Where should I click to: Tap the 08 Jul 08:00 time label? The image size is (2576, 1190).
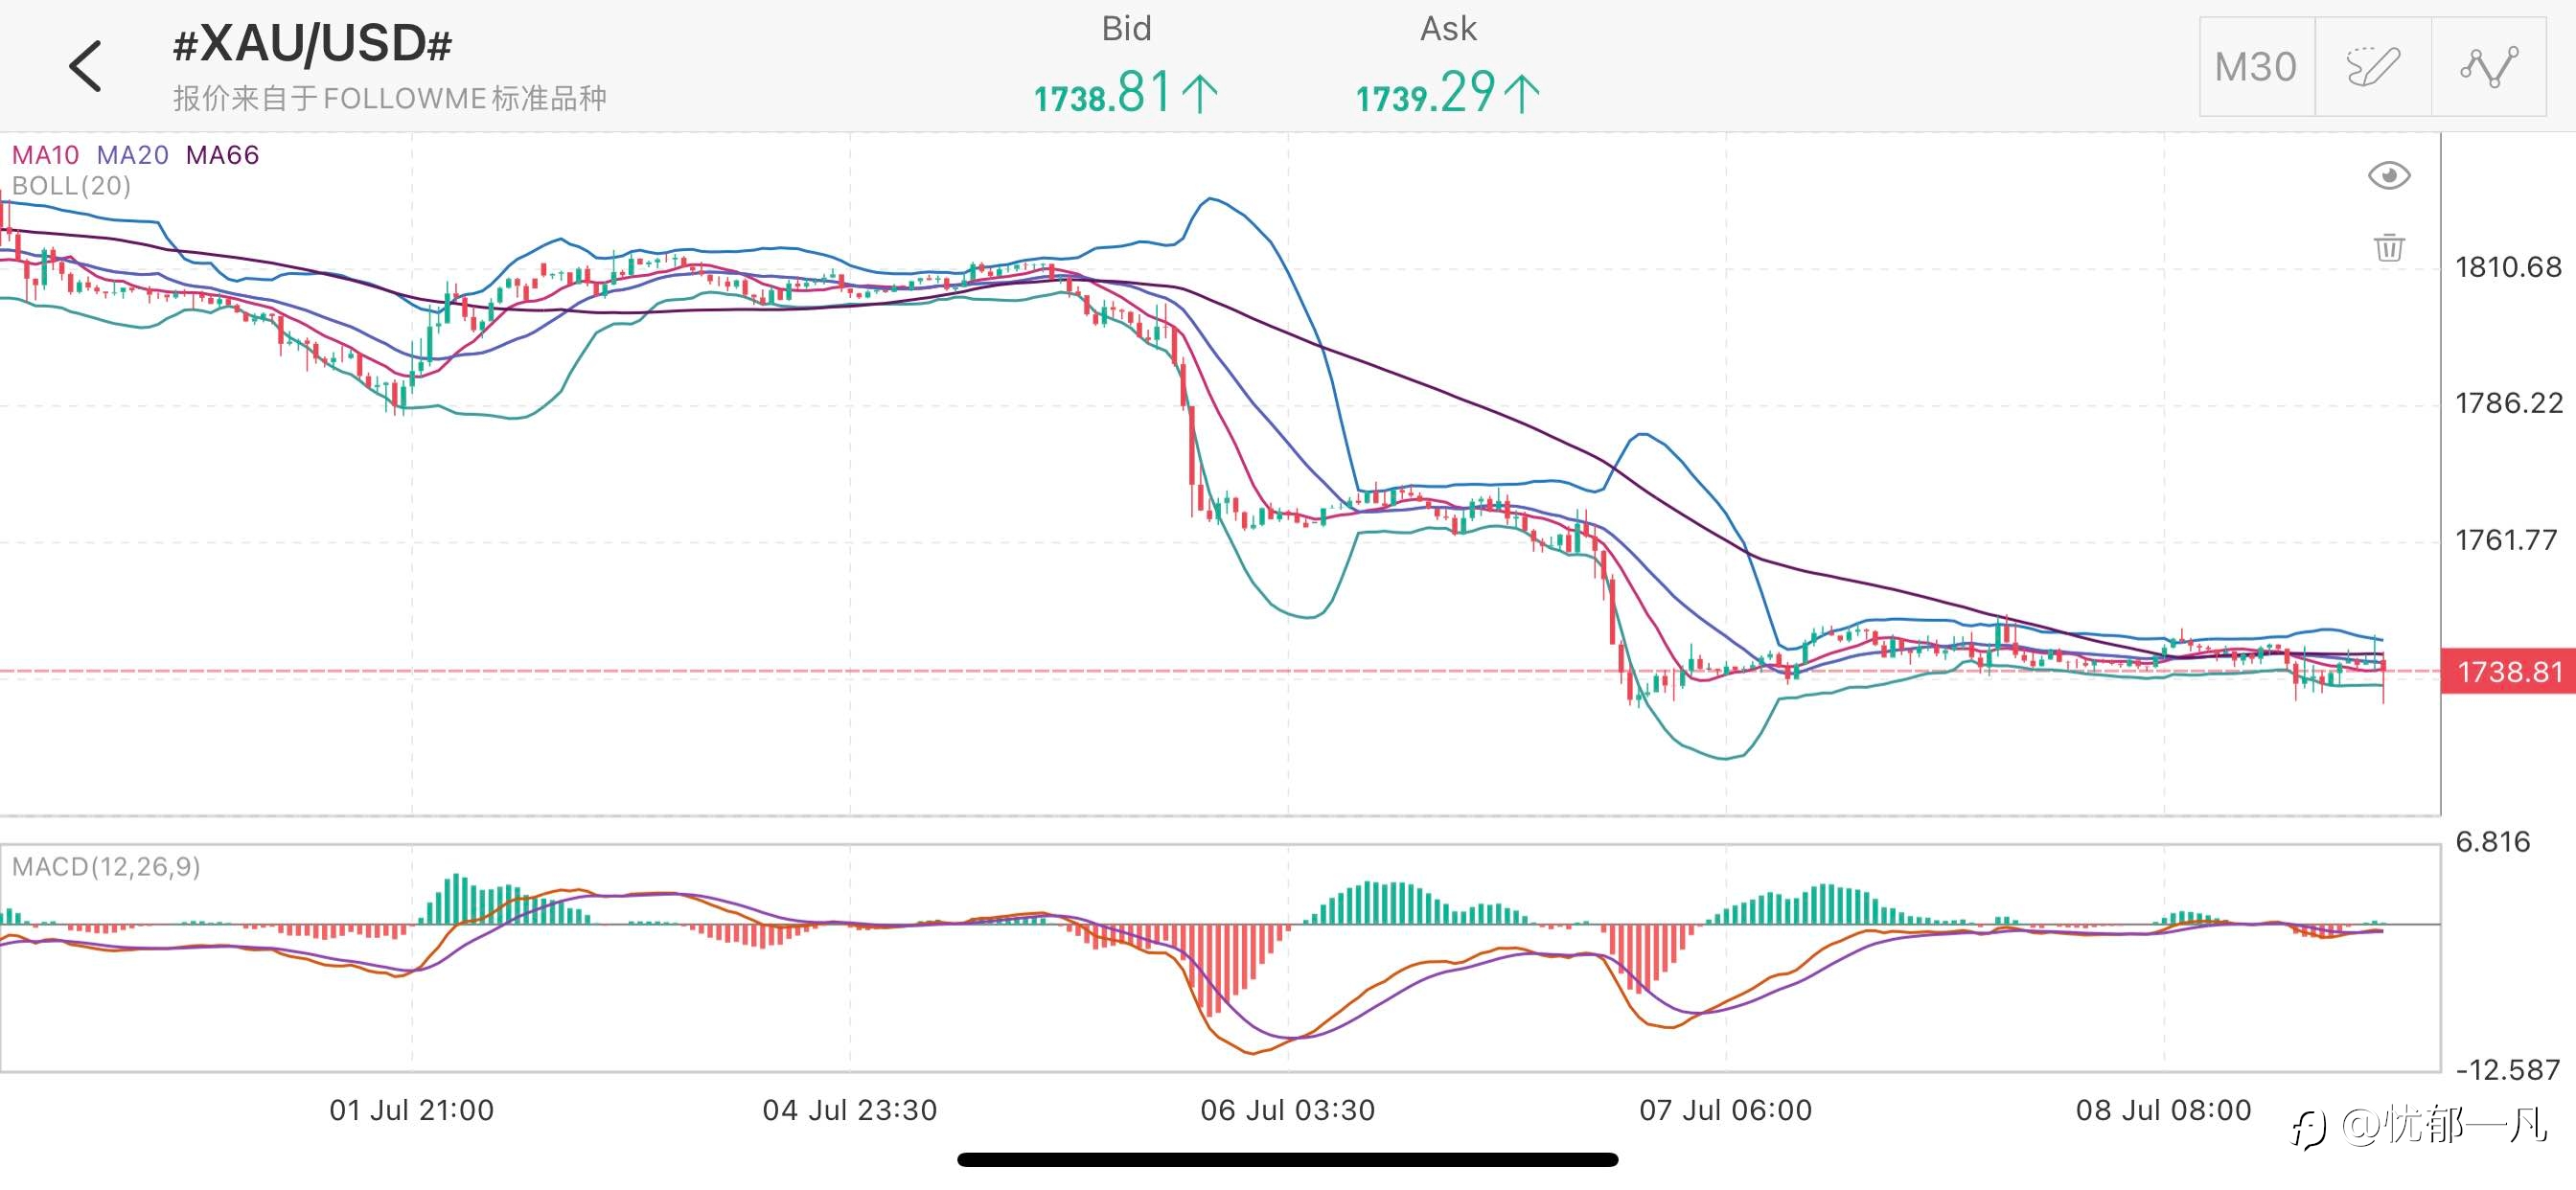tap(2164, 1110)
